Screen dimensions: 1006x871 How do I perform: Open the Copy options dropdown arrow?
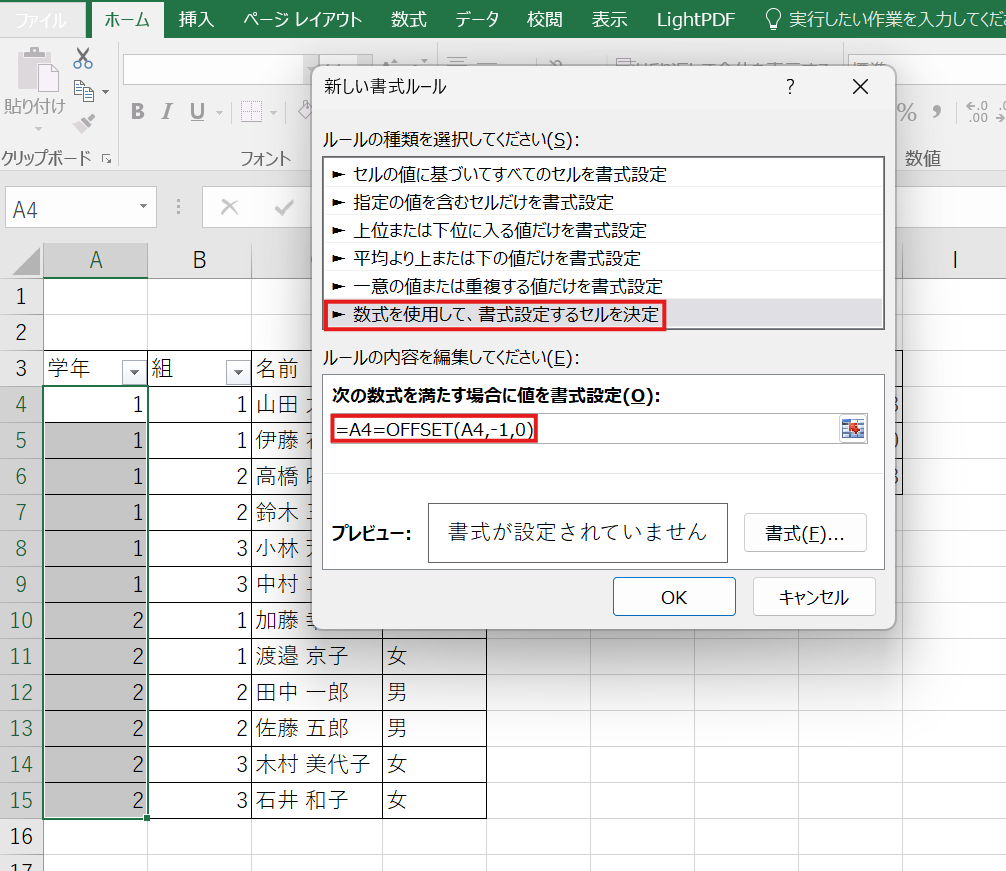click(106, 92)
